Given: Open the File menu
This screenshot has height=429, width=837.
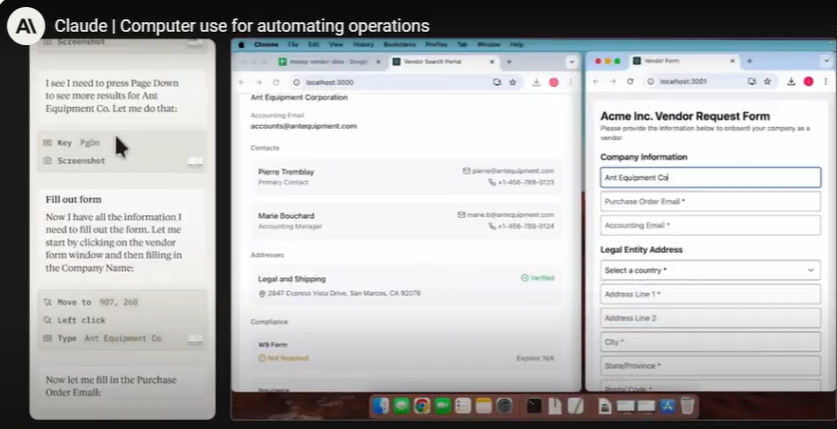Looking at the screenshot, I should click(293, 45).
